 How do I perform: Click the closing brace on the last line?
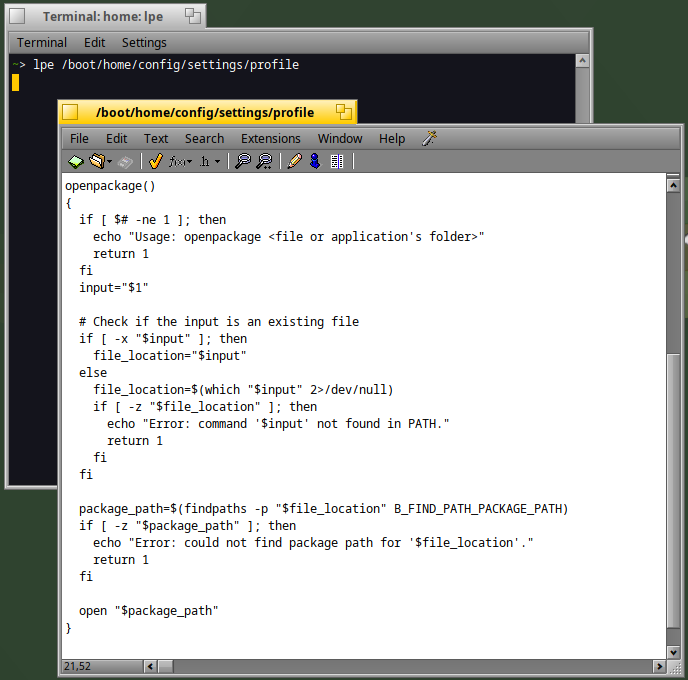tap(68, 628)
